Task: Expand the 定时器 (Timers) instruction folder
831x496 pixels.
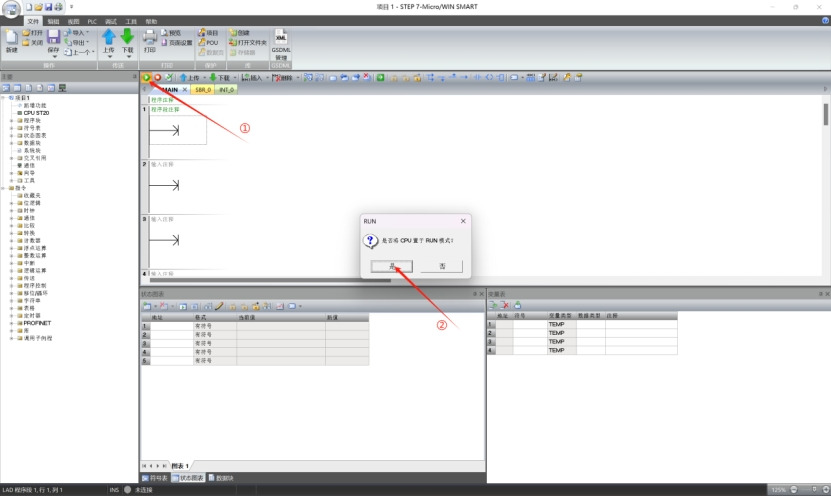Action: [x=12, y=315]
